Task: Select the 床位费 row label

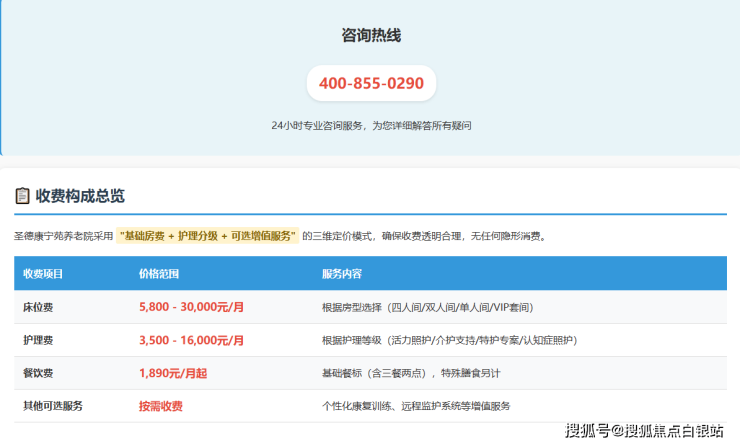Action: click(38, 307)
